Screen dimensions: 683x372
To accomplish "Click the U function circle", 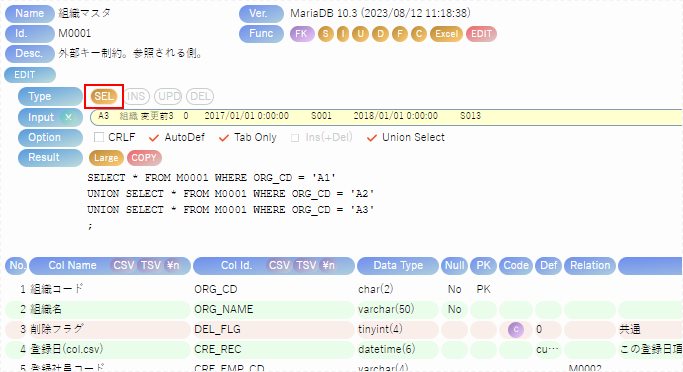I will 360,34.
